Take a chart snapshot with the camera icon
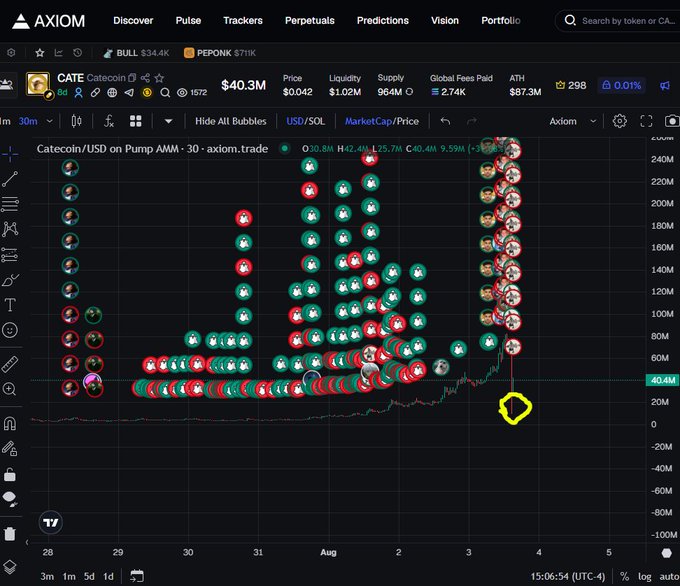The image size is (680, 586). pos(672,121)
